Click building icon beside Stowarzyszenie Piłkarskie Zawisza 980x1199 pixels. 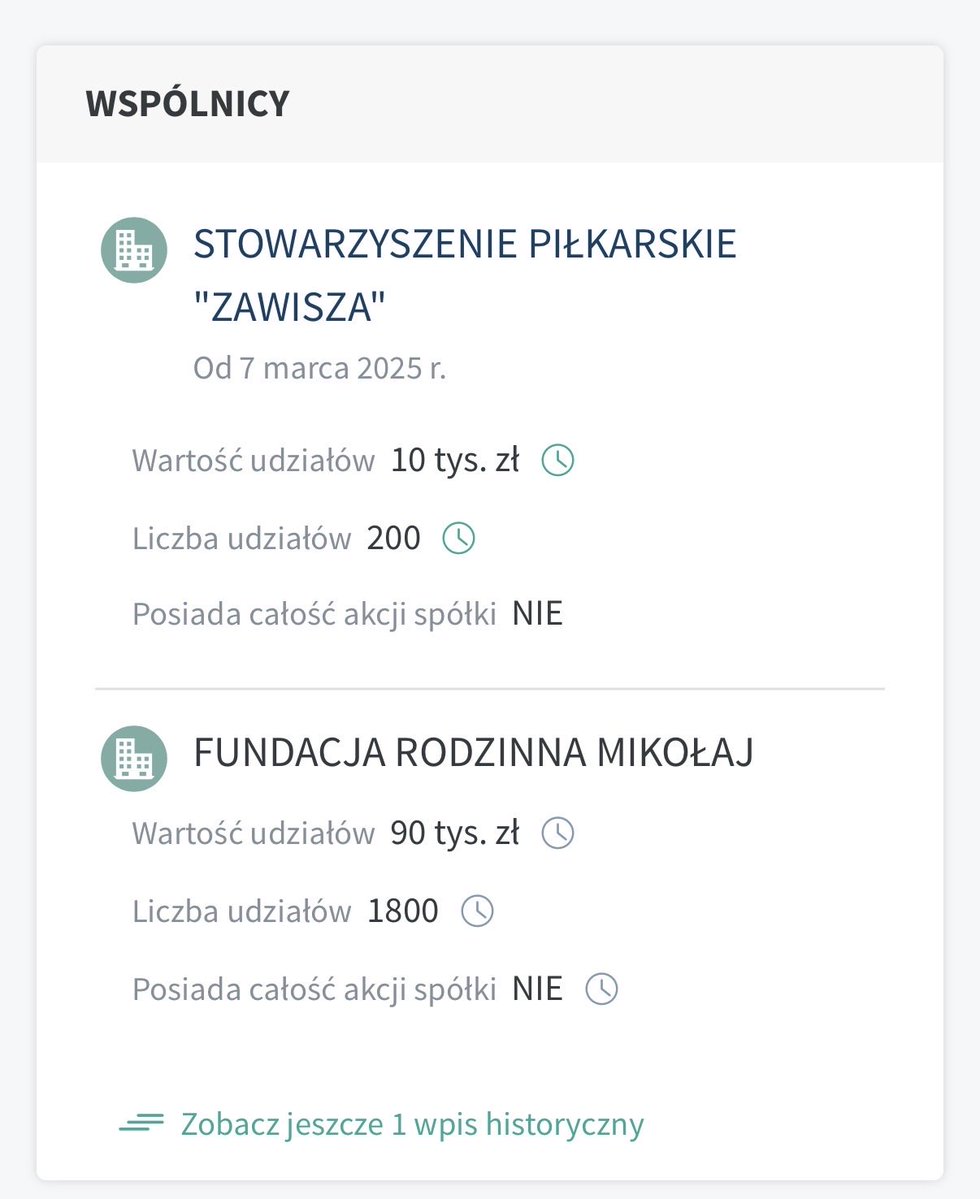134,250
